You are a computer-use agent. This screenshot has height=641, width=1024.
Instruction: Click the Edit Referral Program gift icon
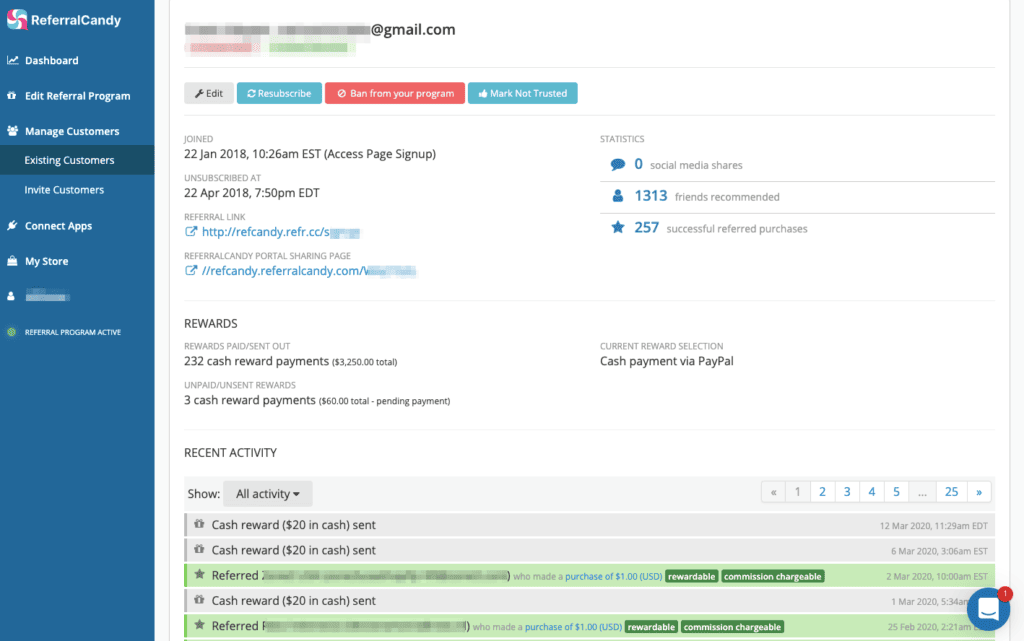[12, 95]
